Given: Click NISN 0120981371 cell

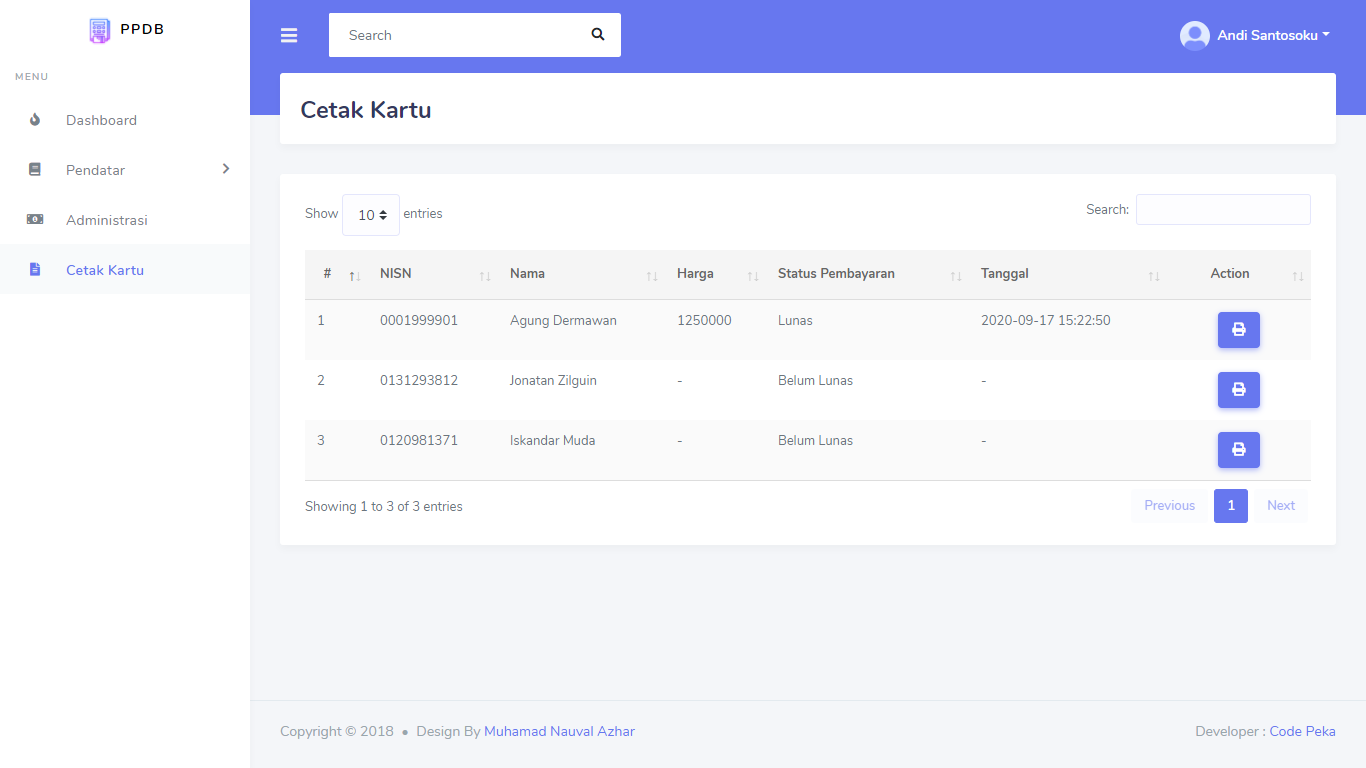Looking at the screenshot, I should click(419, 441).
